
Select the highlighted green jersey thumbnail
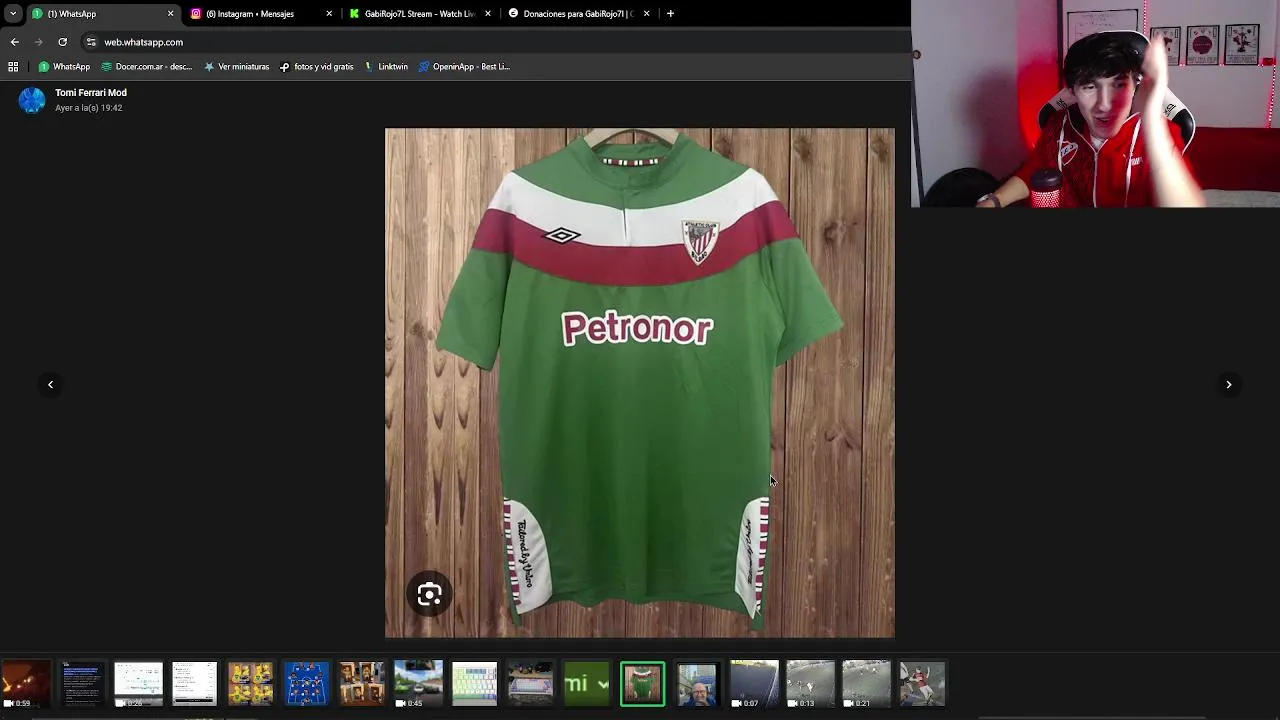tap(642, 685)
